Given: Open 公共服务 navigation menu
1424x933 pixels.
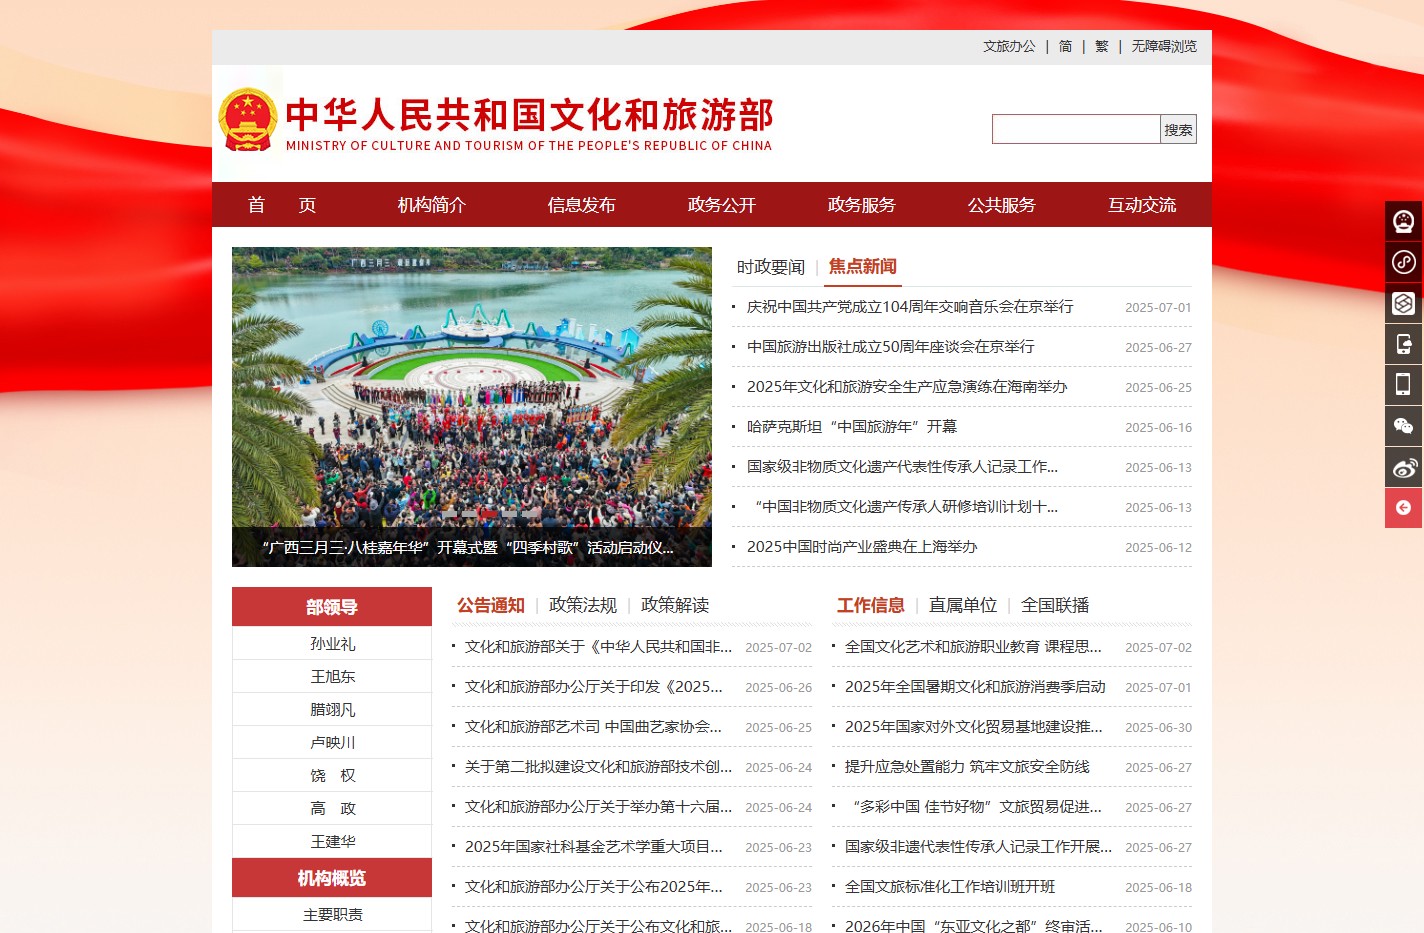Looking at the screenshot, I should point(1002,205).
